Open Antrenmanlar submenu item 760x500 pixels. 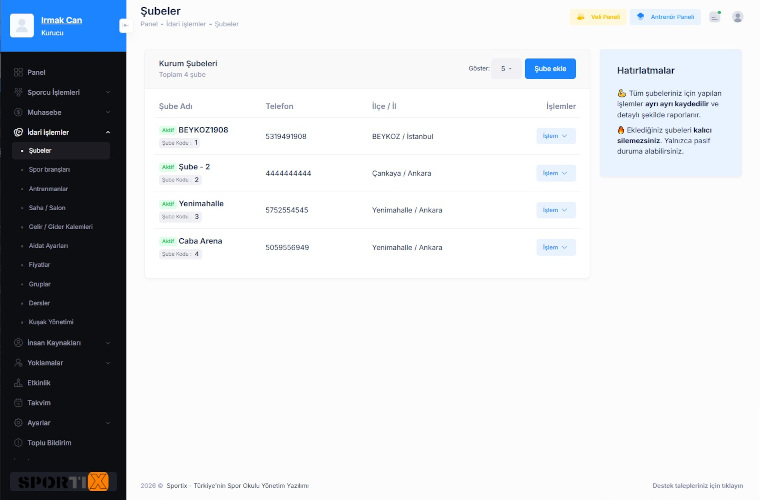coord(48,188)
